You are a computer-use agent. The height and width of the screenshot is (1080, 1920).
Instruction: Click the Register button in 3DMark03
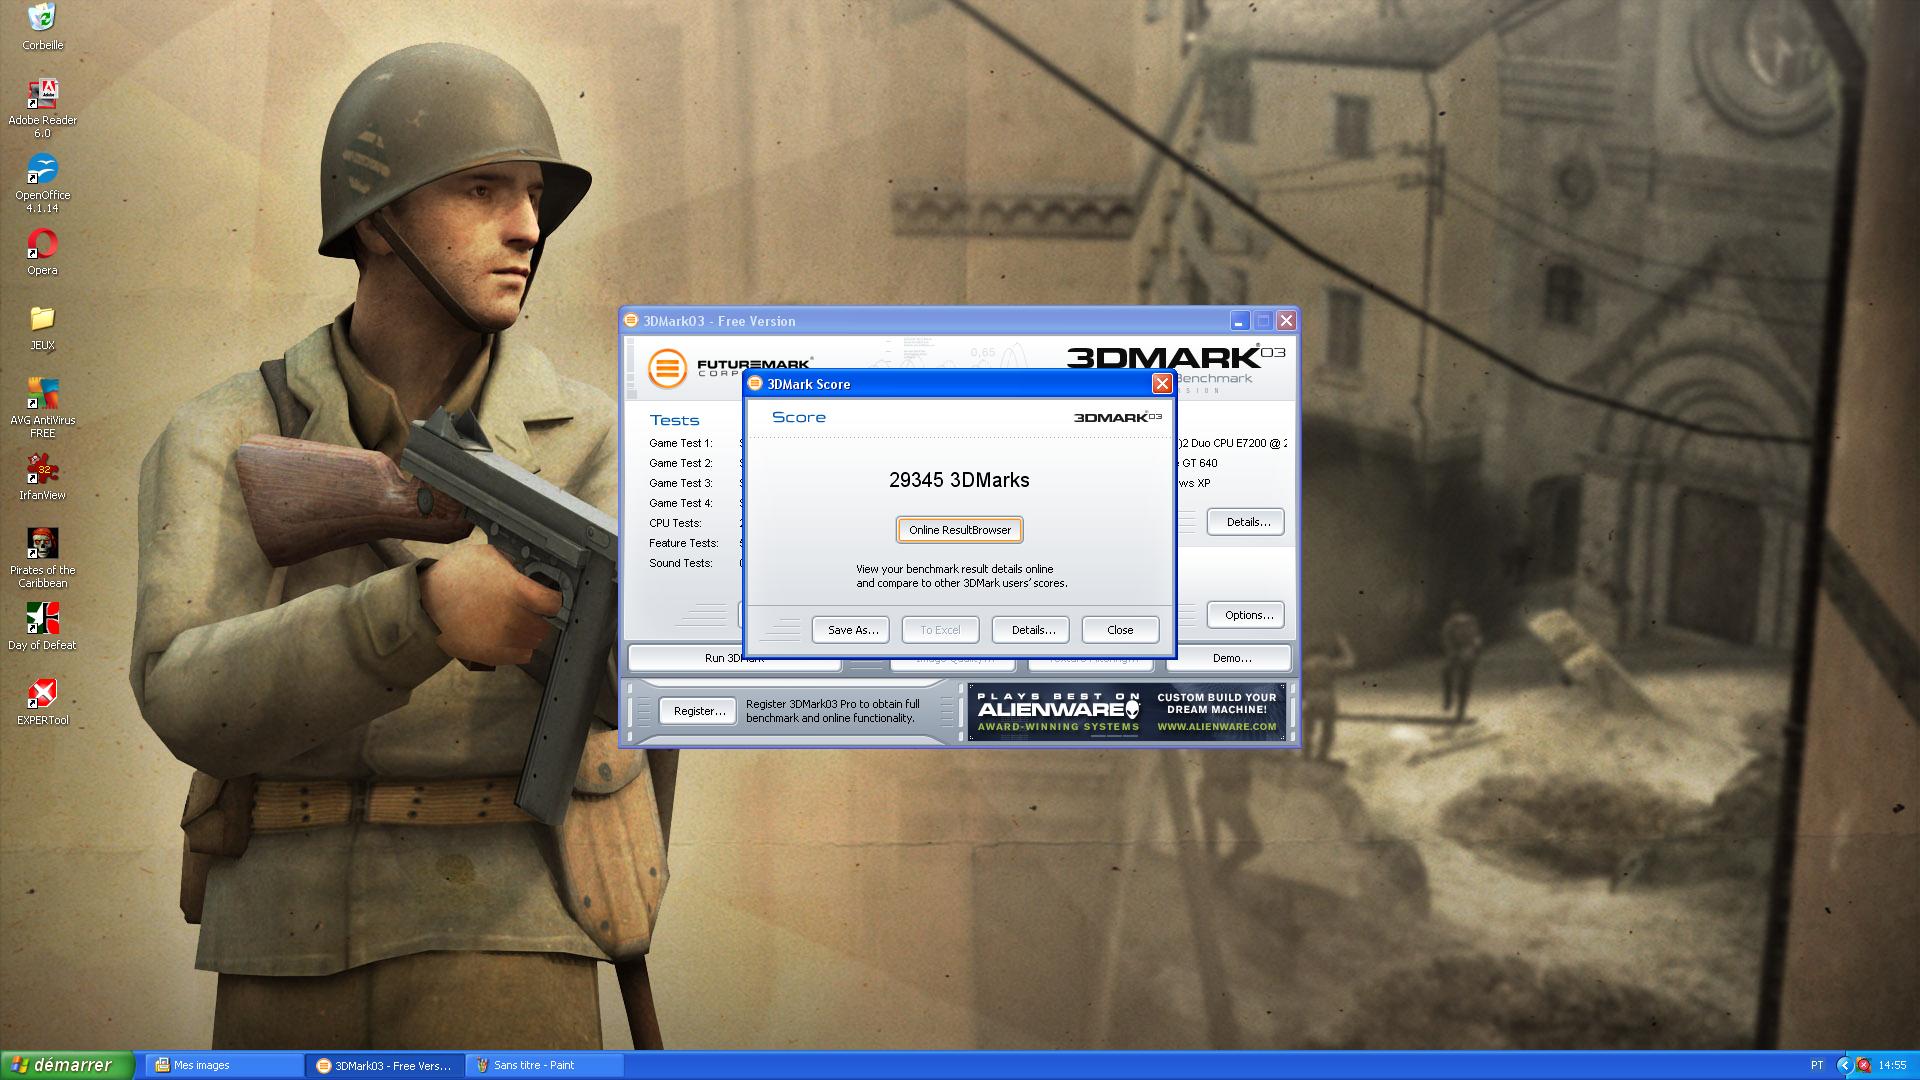click(698, 711)
